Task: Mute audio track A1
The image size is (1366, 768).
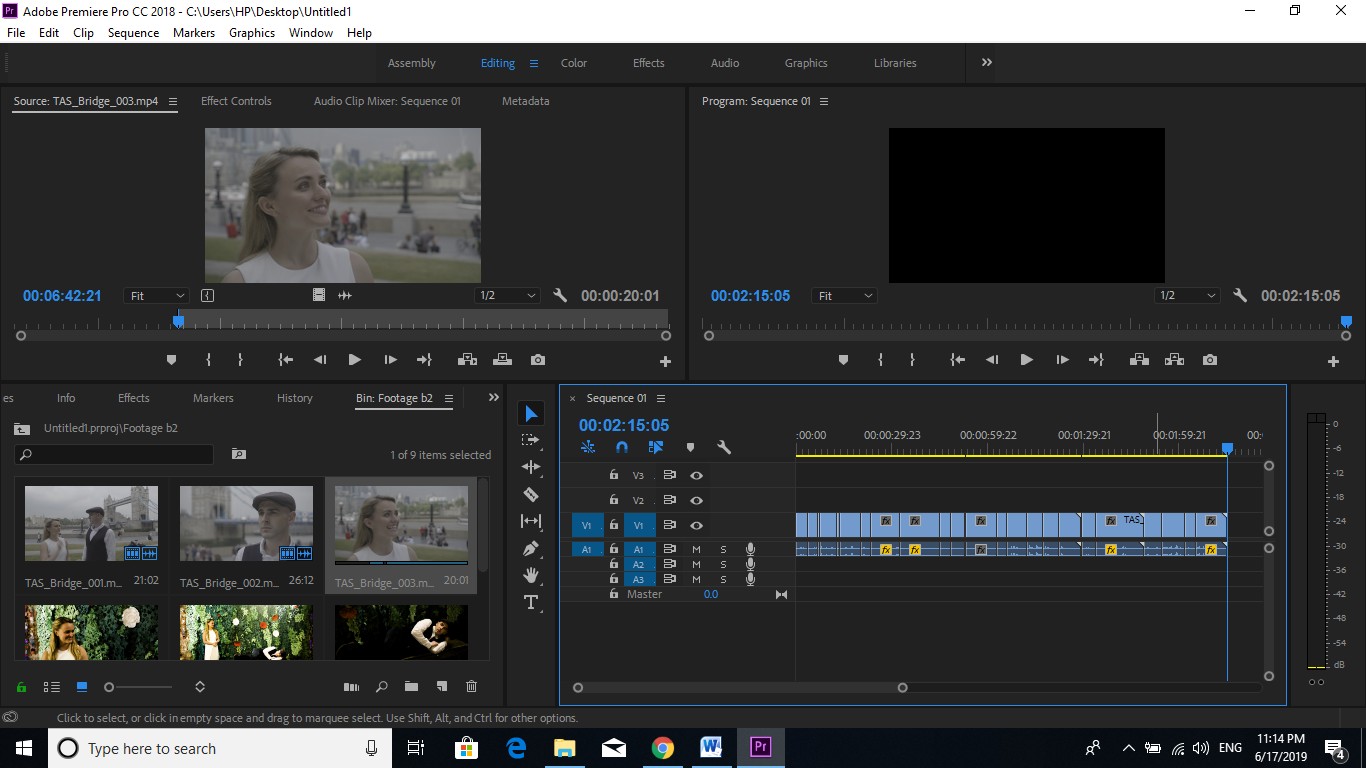Action: click(696, 549)
